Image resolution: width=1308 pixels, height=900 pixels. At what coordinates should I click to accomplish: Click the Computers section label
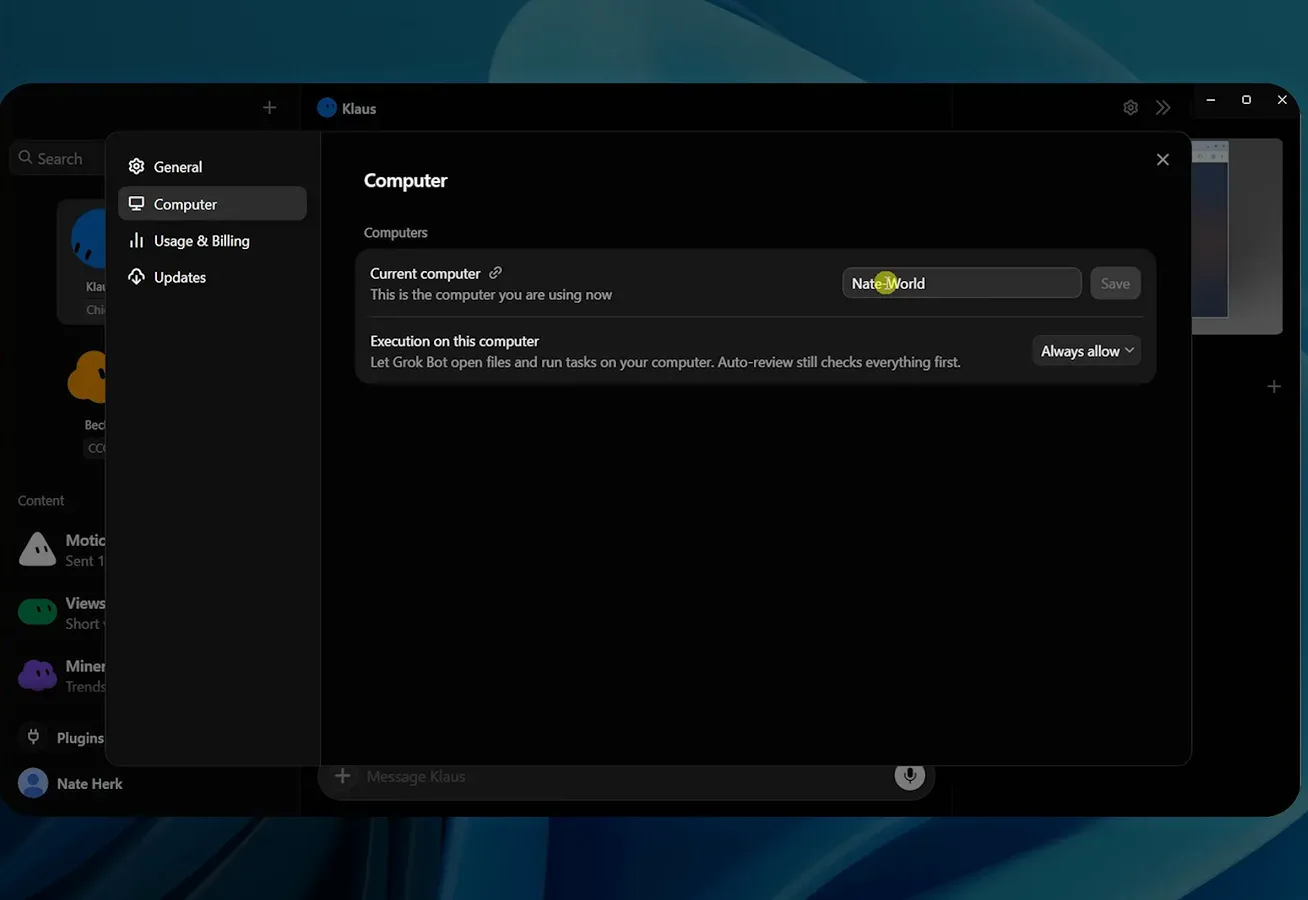point(395,232)
